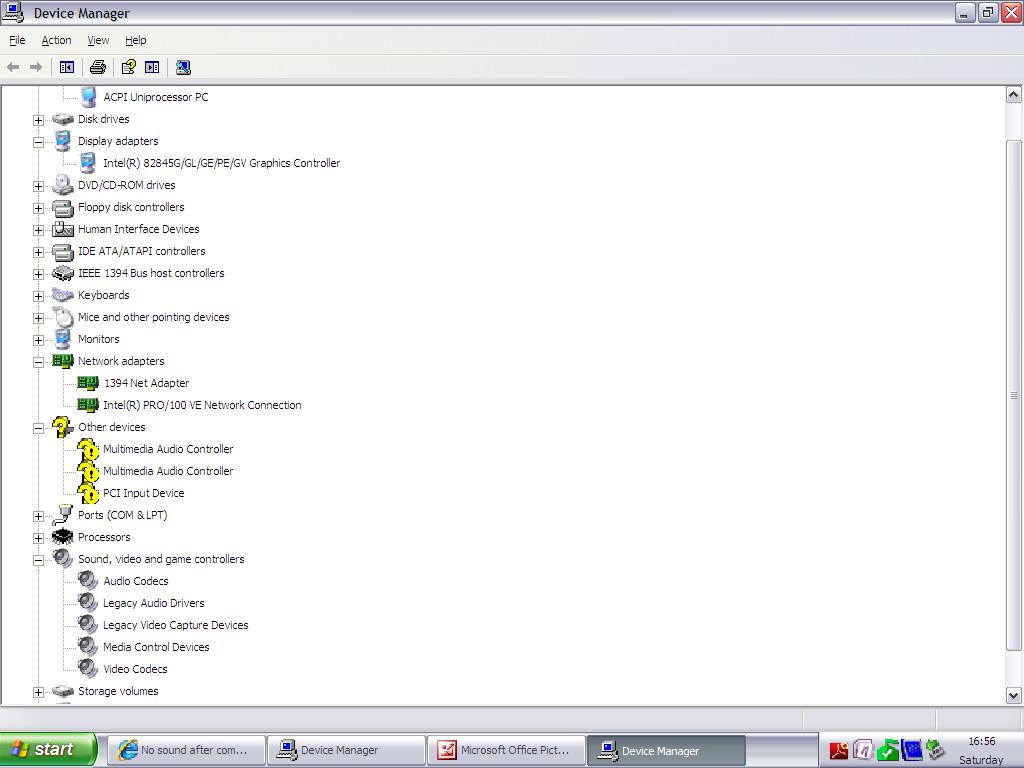The image size is (1024, 768).
Task: Expand the Processors node
Action: [39, 538]
